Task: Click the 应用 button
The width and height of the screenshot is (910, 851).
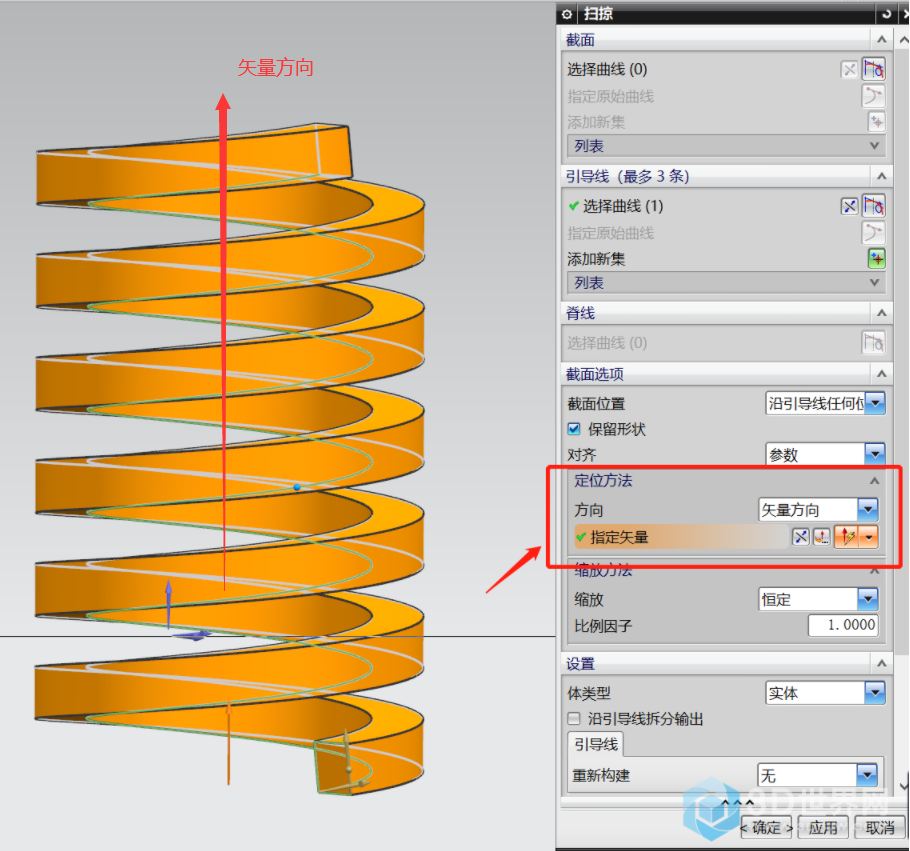Action: [x=823, y=828]
